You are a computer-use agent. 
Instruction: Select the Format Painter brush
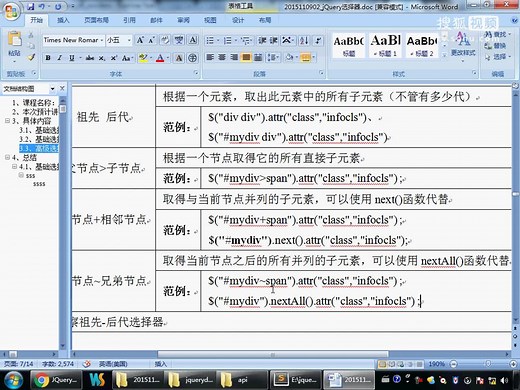[x=31, y=57]
